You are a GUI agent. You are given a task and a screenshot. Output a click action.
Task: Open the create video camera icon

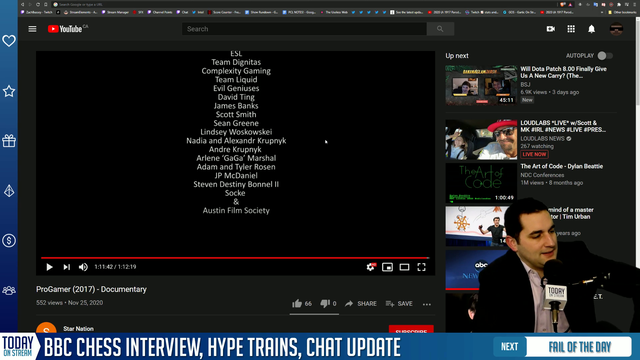551,29
